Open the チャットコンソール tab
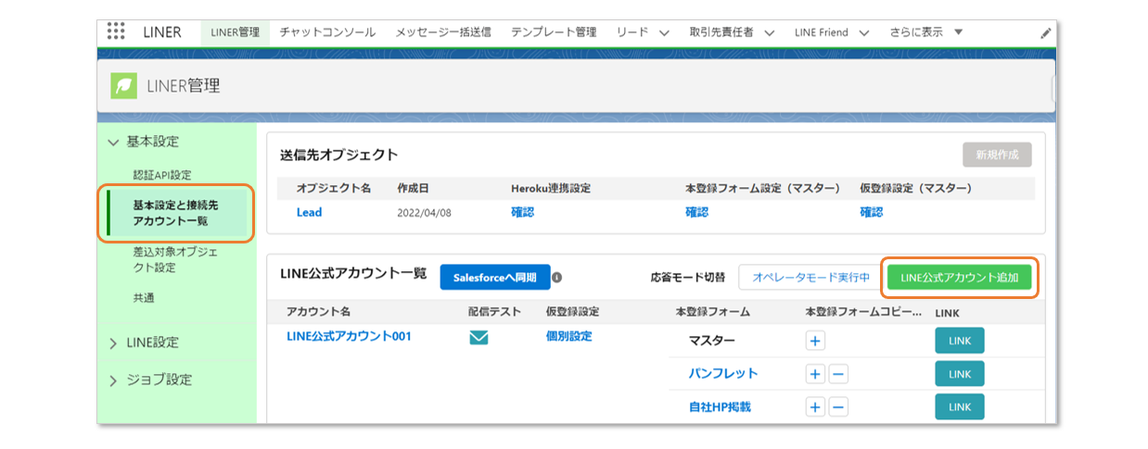The image size is (1148, 449). pyautogui.click(x=328, y=32)
